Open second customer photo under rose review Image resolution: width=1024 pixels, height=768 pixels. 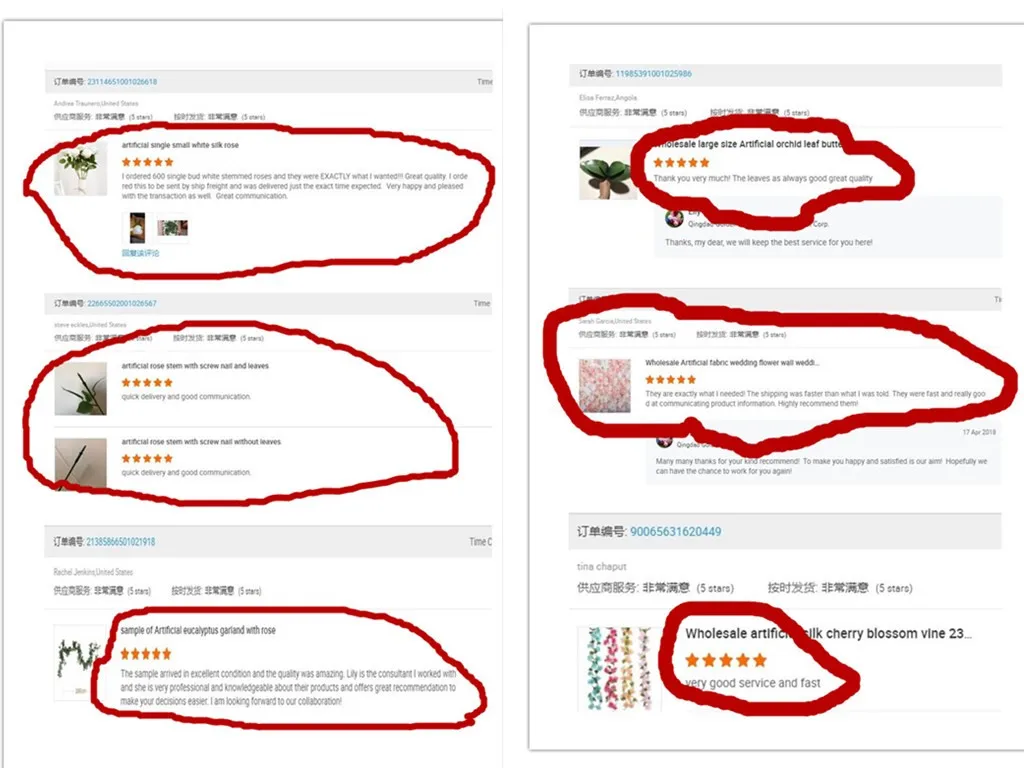click(x=172, y=228)
